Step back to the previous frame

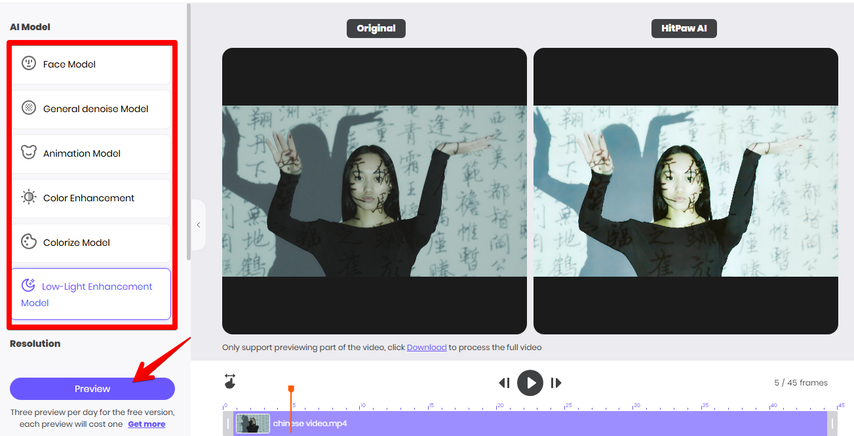click(504, 383)
